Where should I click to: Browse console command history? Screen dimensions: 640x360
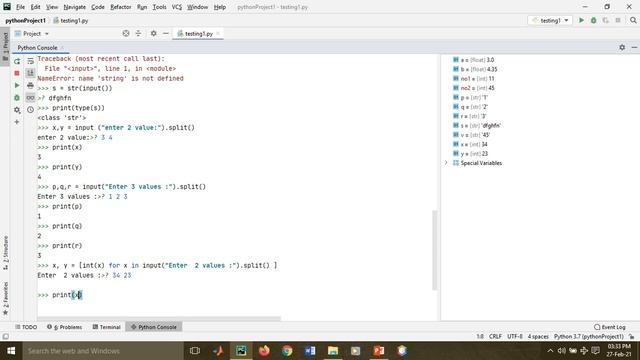point(30,110)
